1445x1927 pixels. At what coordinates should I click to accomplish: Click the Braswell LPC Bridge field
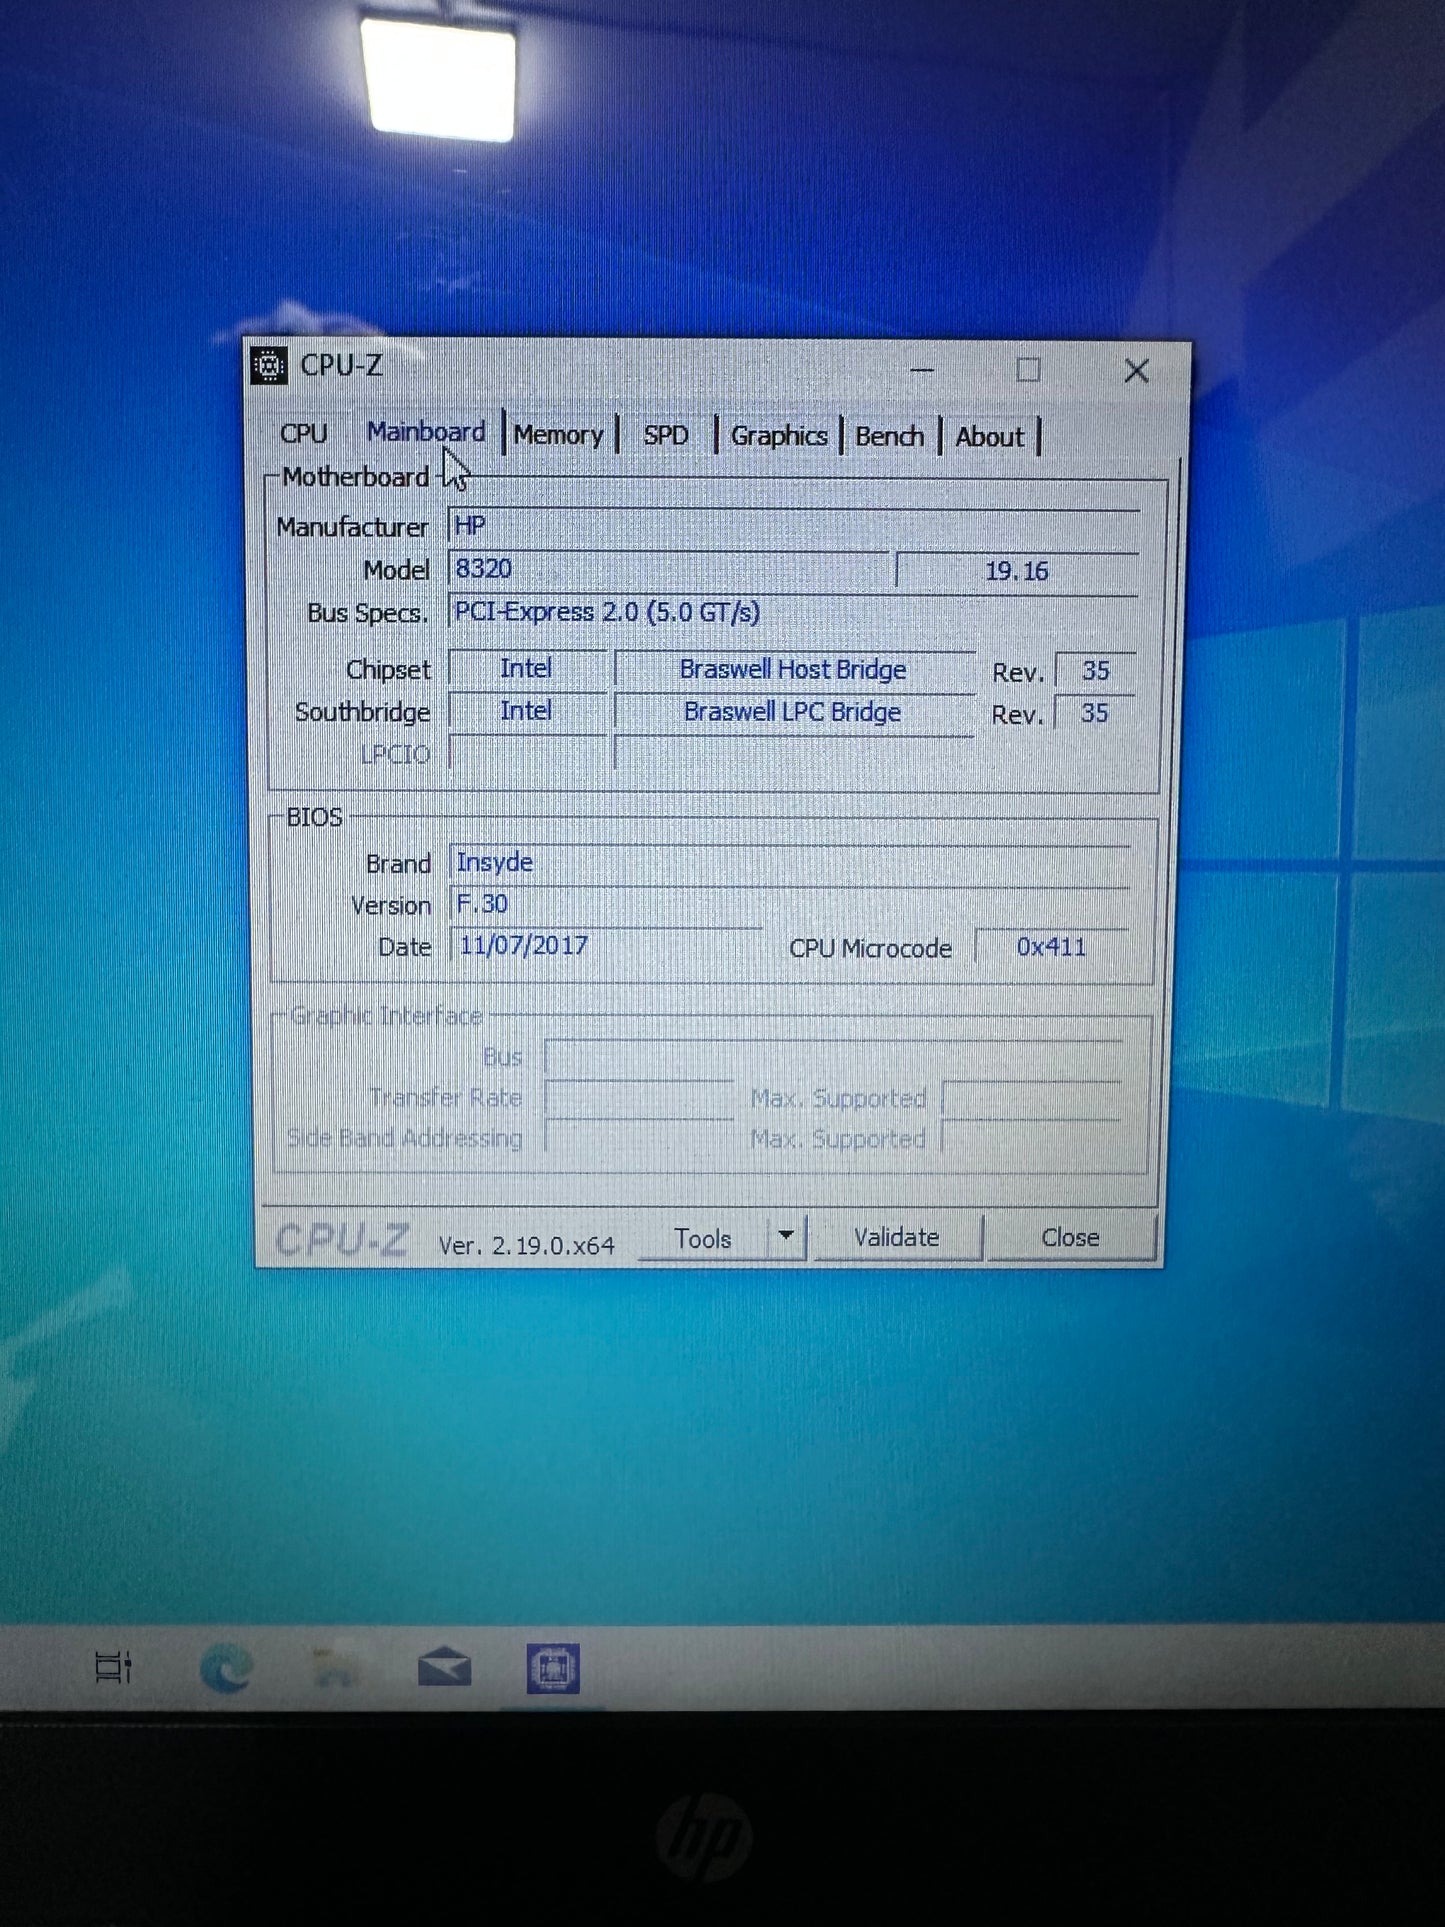pyautogui.click(x=794, y=712)
